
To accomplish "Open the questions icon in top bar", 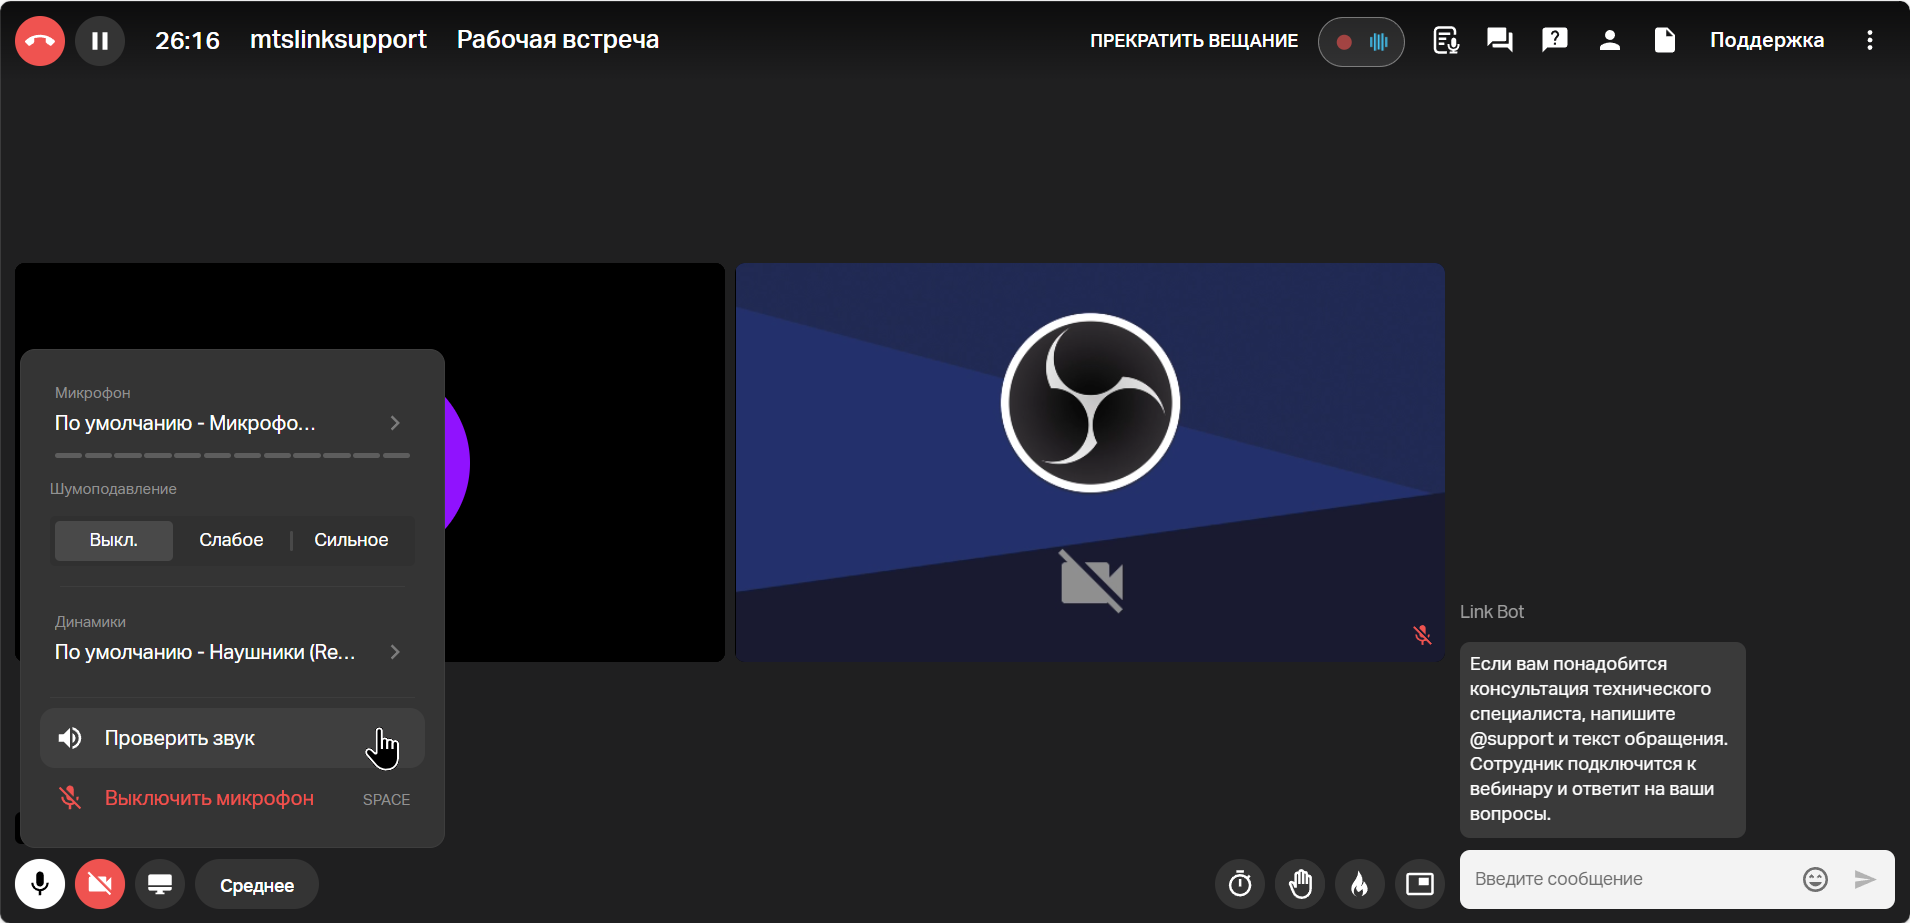I will tap(1554, 40).
